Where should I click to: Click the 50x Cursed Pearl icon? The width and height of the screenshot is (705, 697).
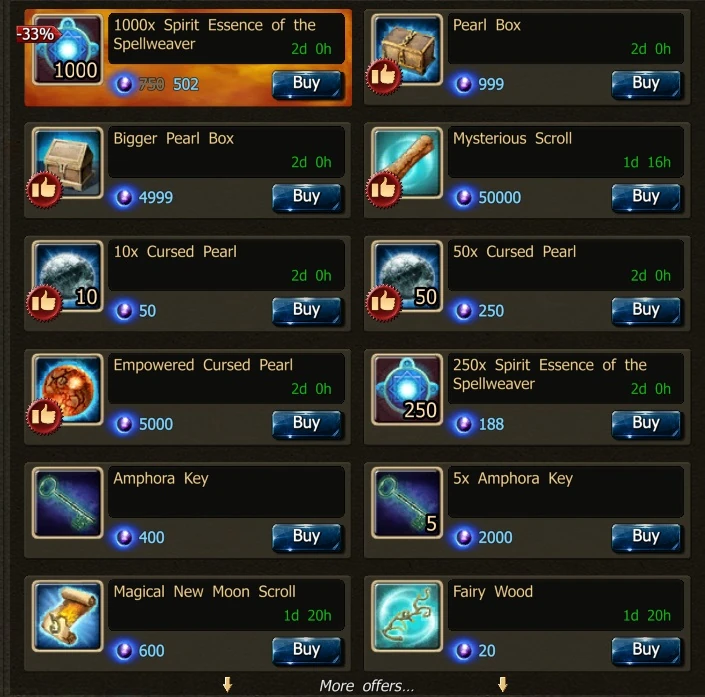(x=407, y=276)
